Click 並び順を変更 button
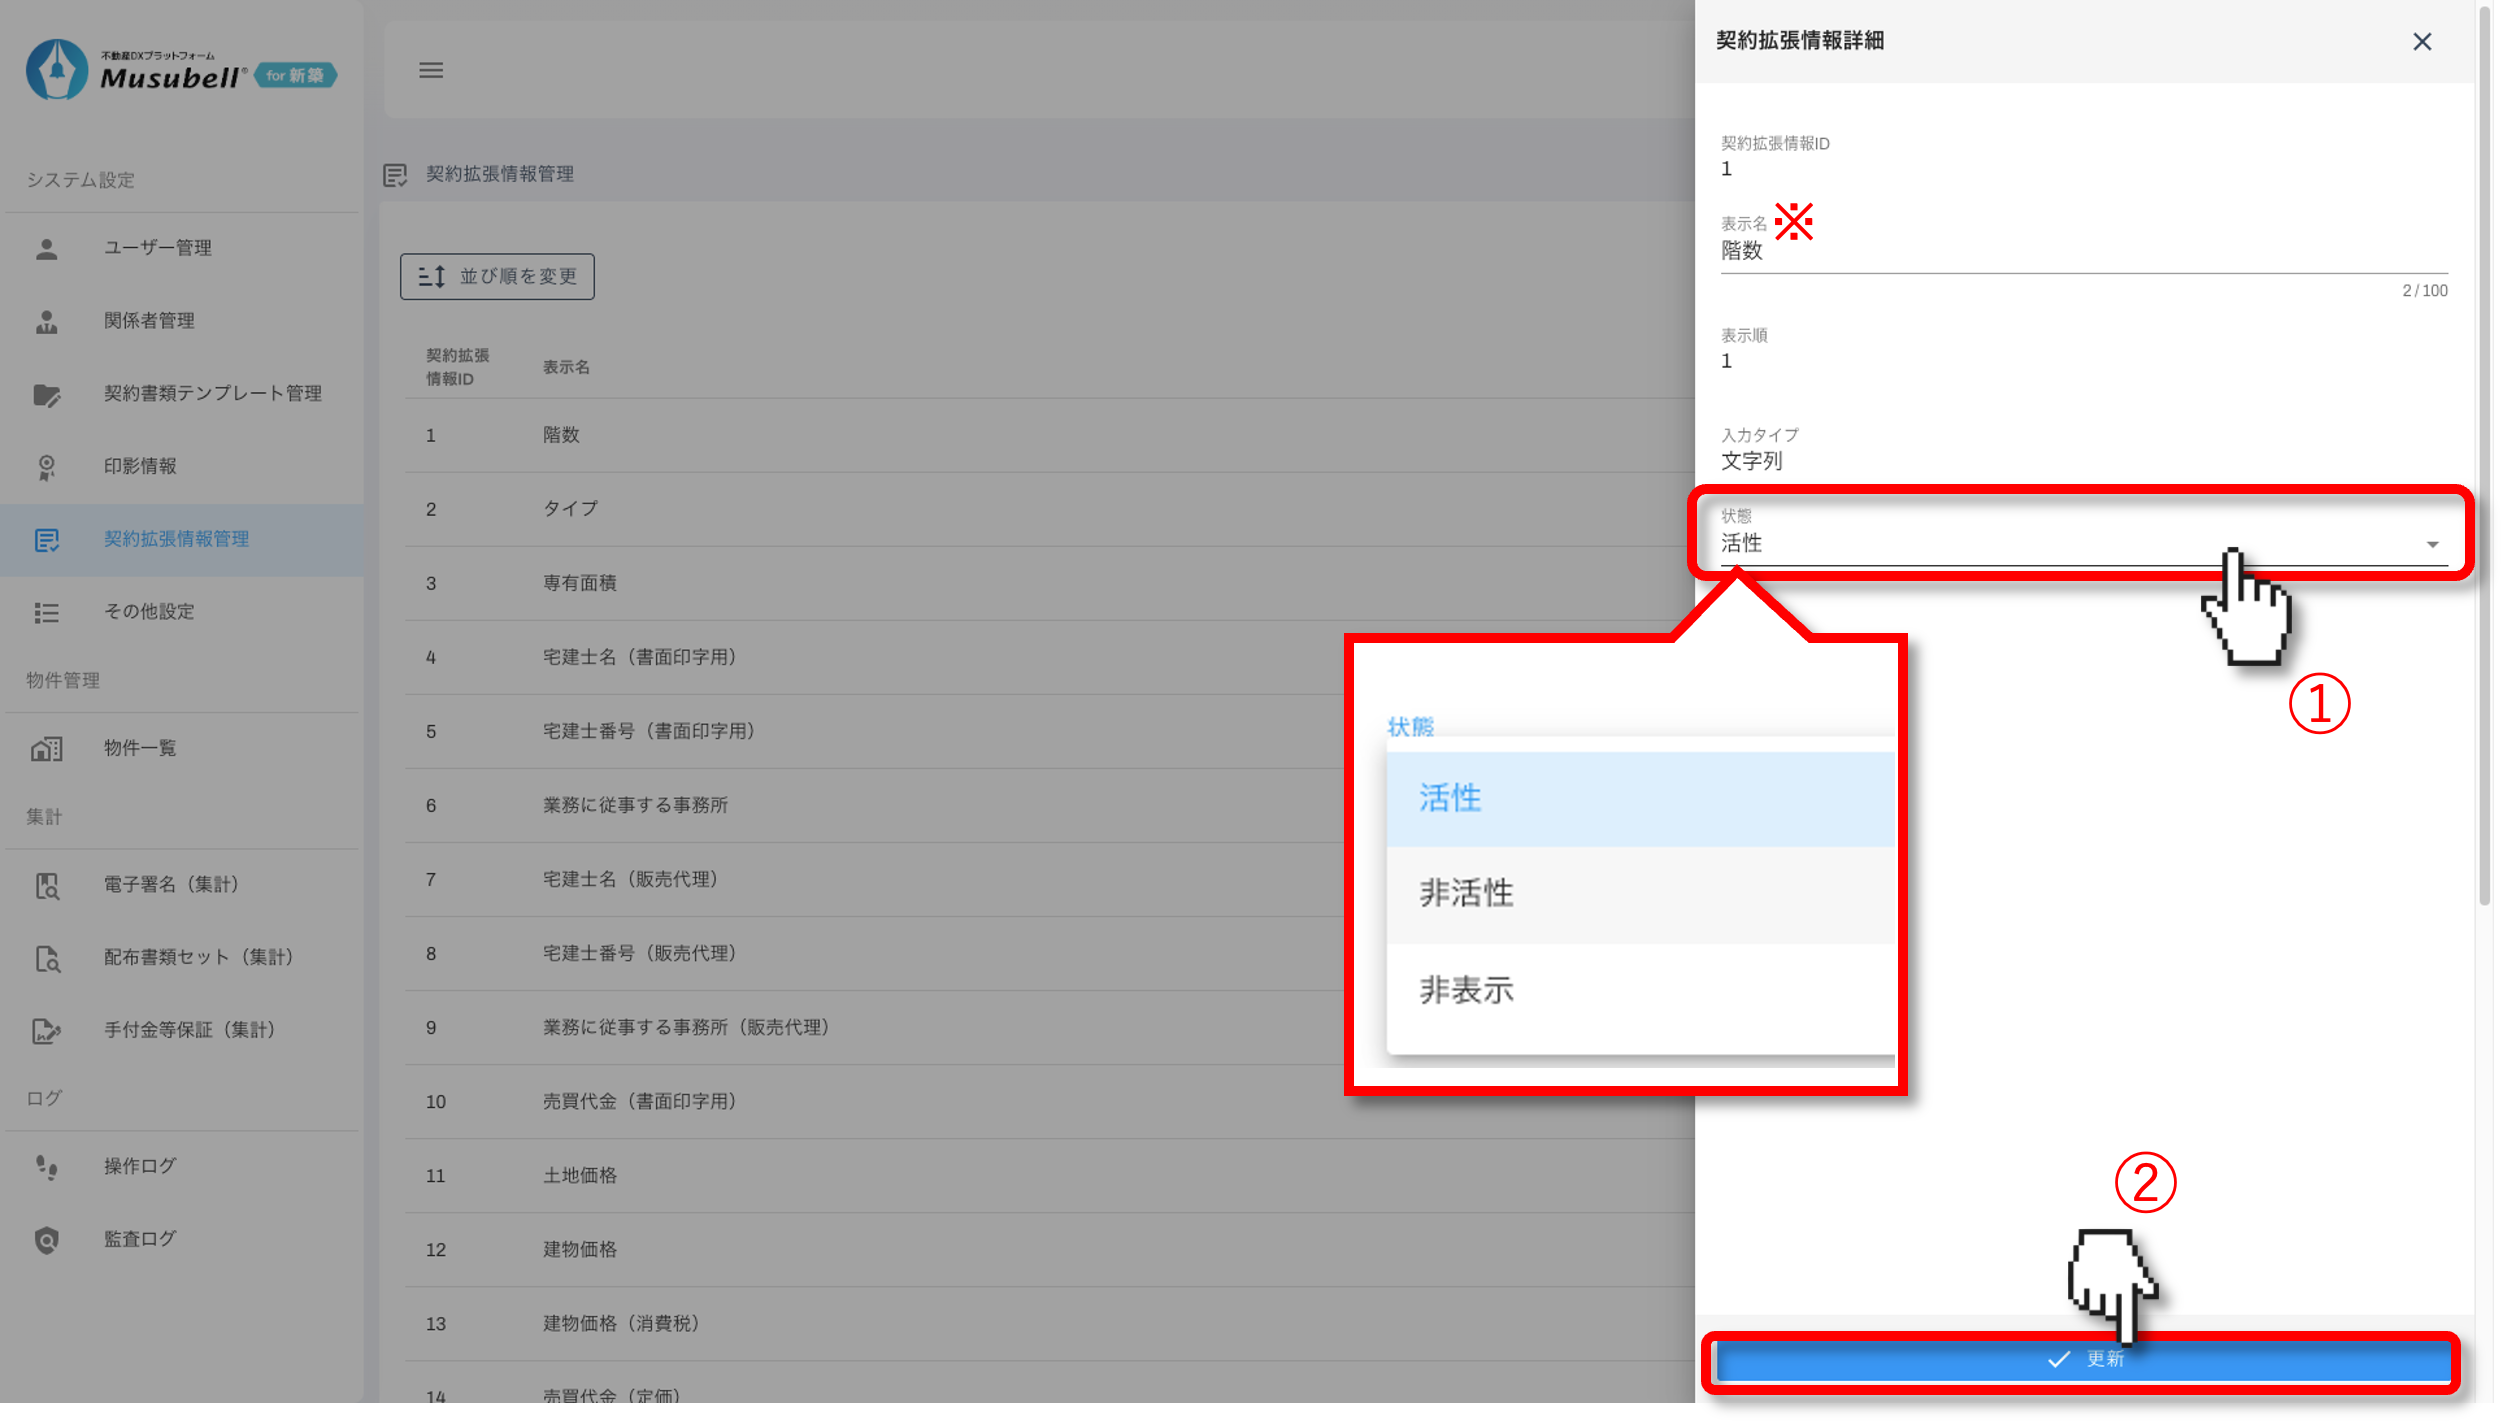This screenshot has width=2507, height=1425. (497, 277)
